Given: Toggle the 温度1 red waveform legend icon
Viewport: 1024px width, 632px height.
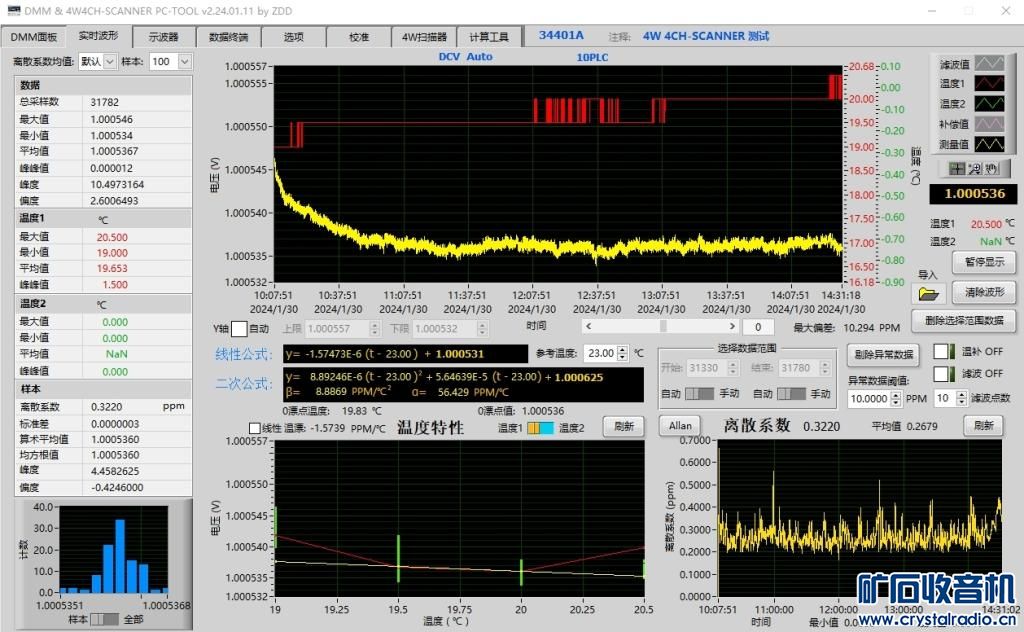Looking at the screenshot, I should (989, 84).
